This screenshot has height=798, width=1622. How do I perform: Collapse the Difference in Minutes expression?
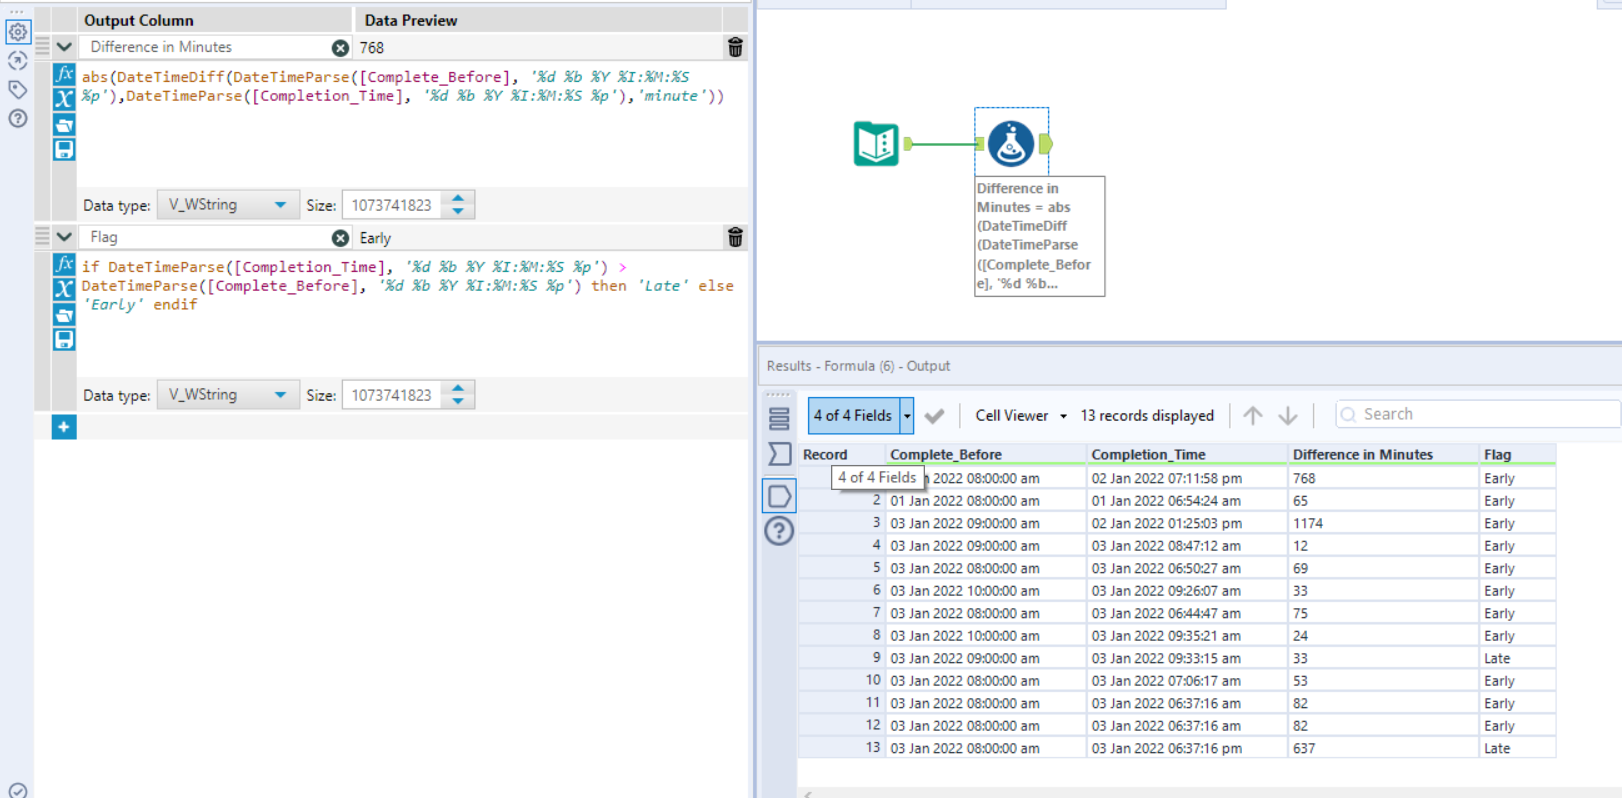point(64,47)
